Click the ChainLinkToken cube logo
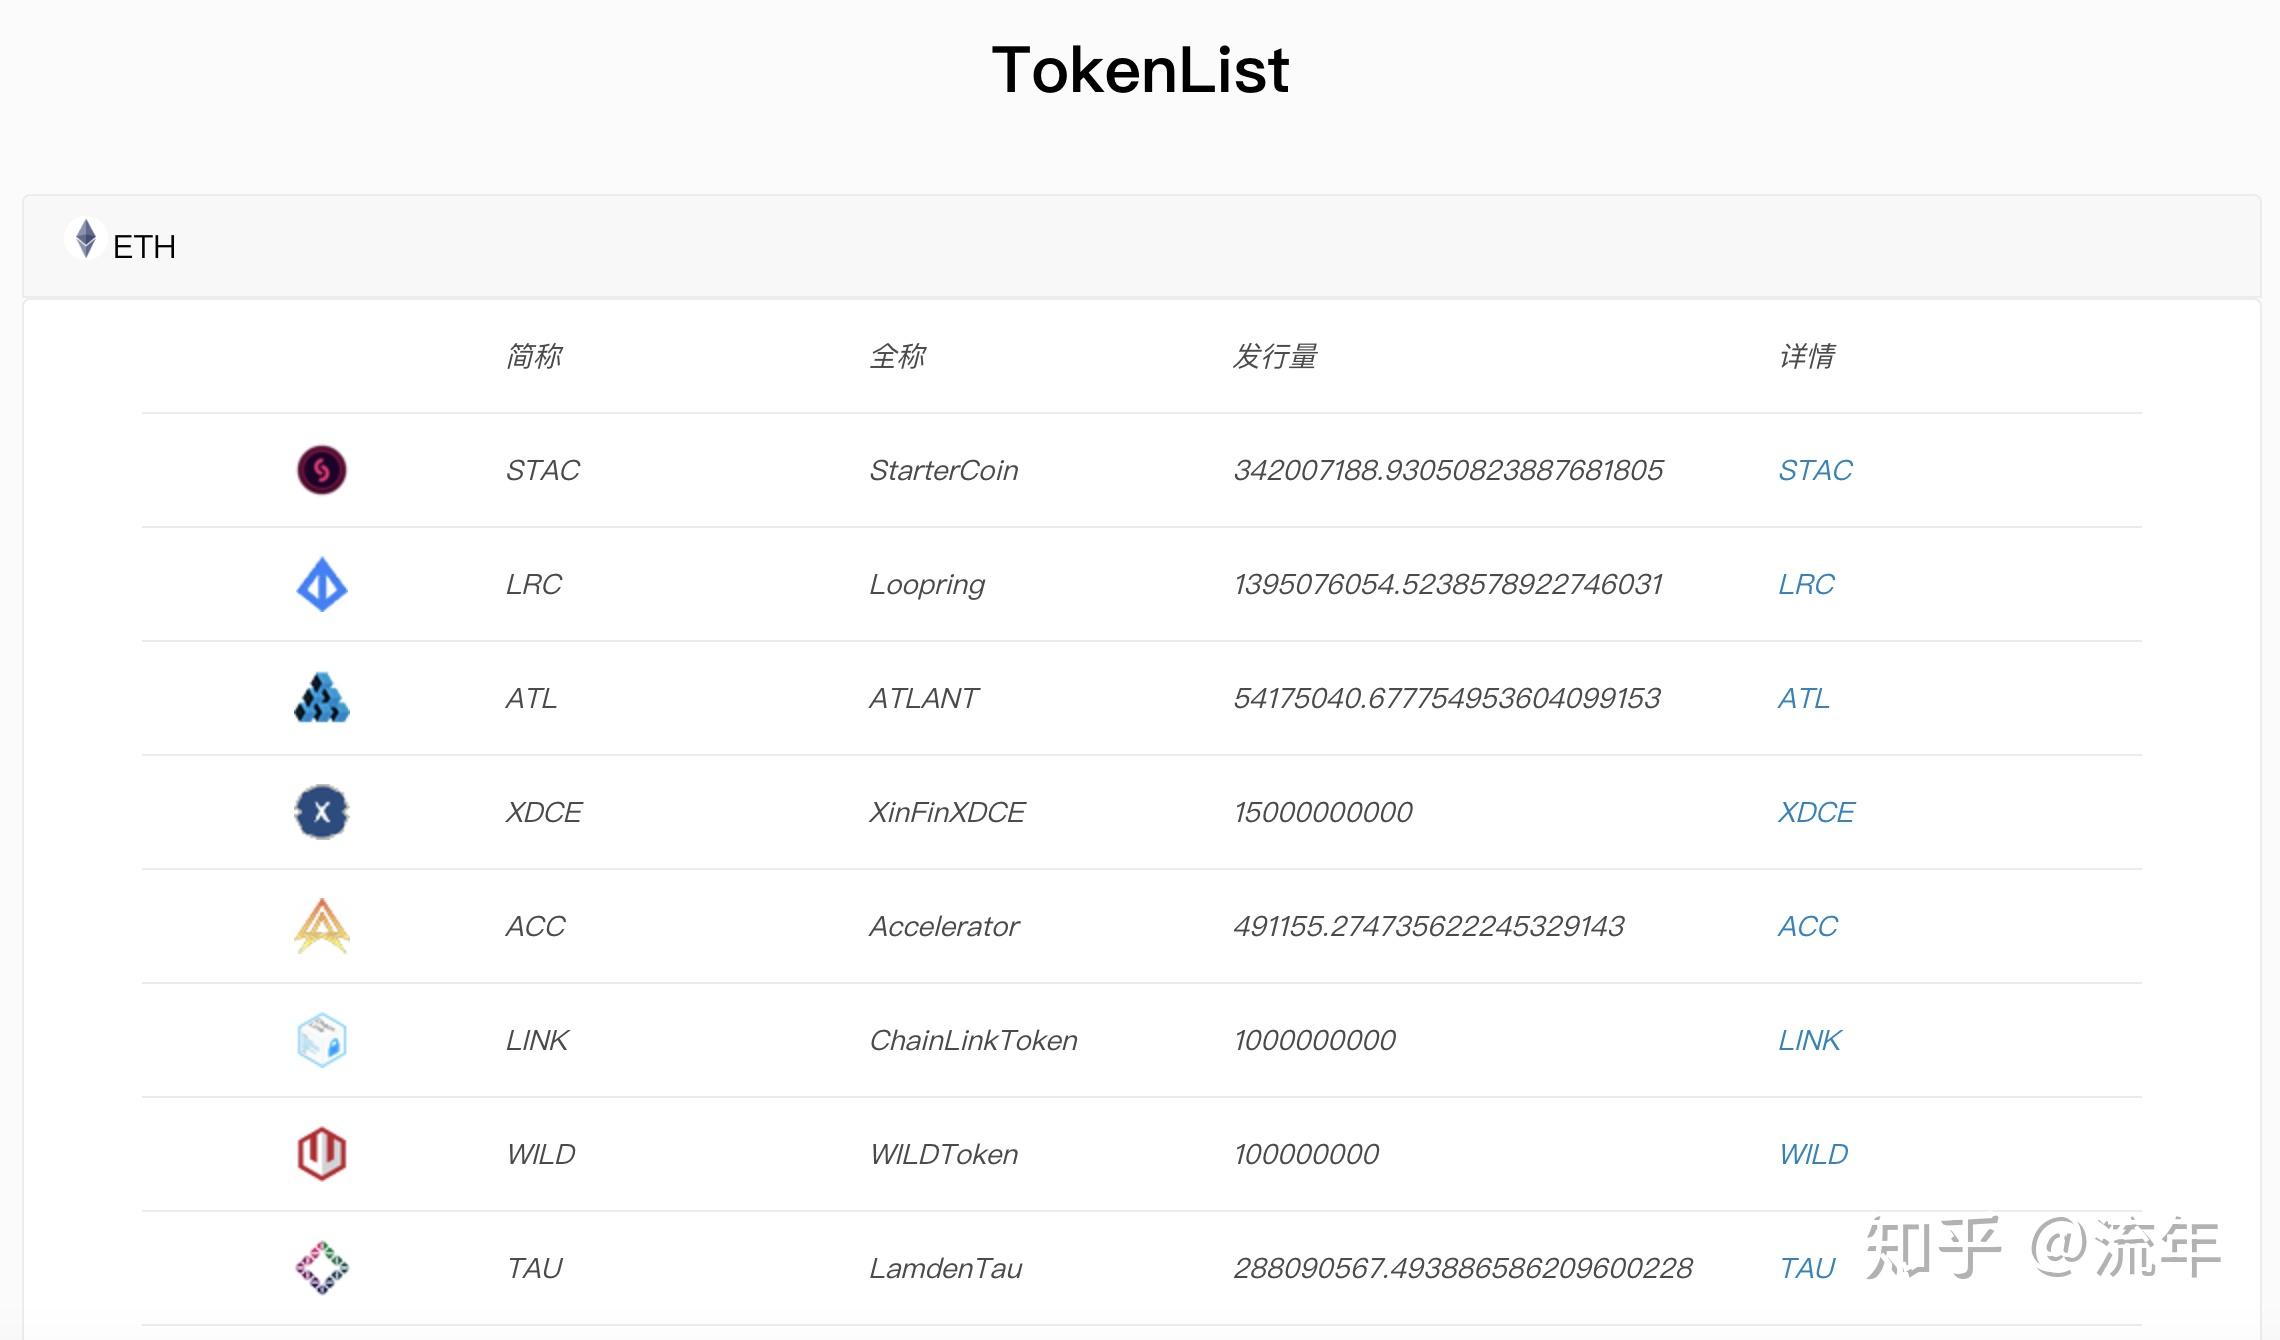Image resolution: width=2280 pixels, height=1340 pixels. coord(321,1040)
